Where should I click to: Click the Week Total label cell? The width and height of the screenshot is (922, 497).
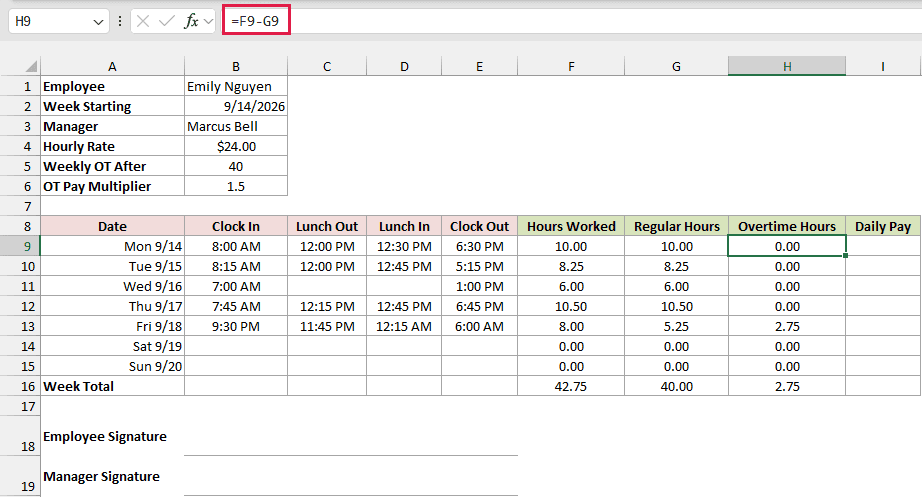(112, 386)
